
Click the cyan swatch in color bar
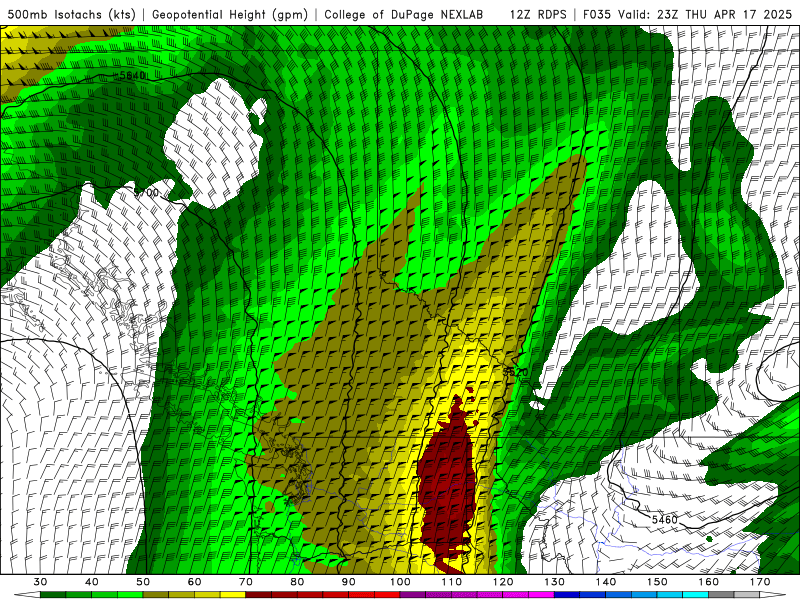[696, 595]
